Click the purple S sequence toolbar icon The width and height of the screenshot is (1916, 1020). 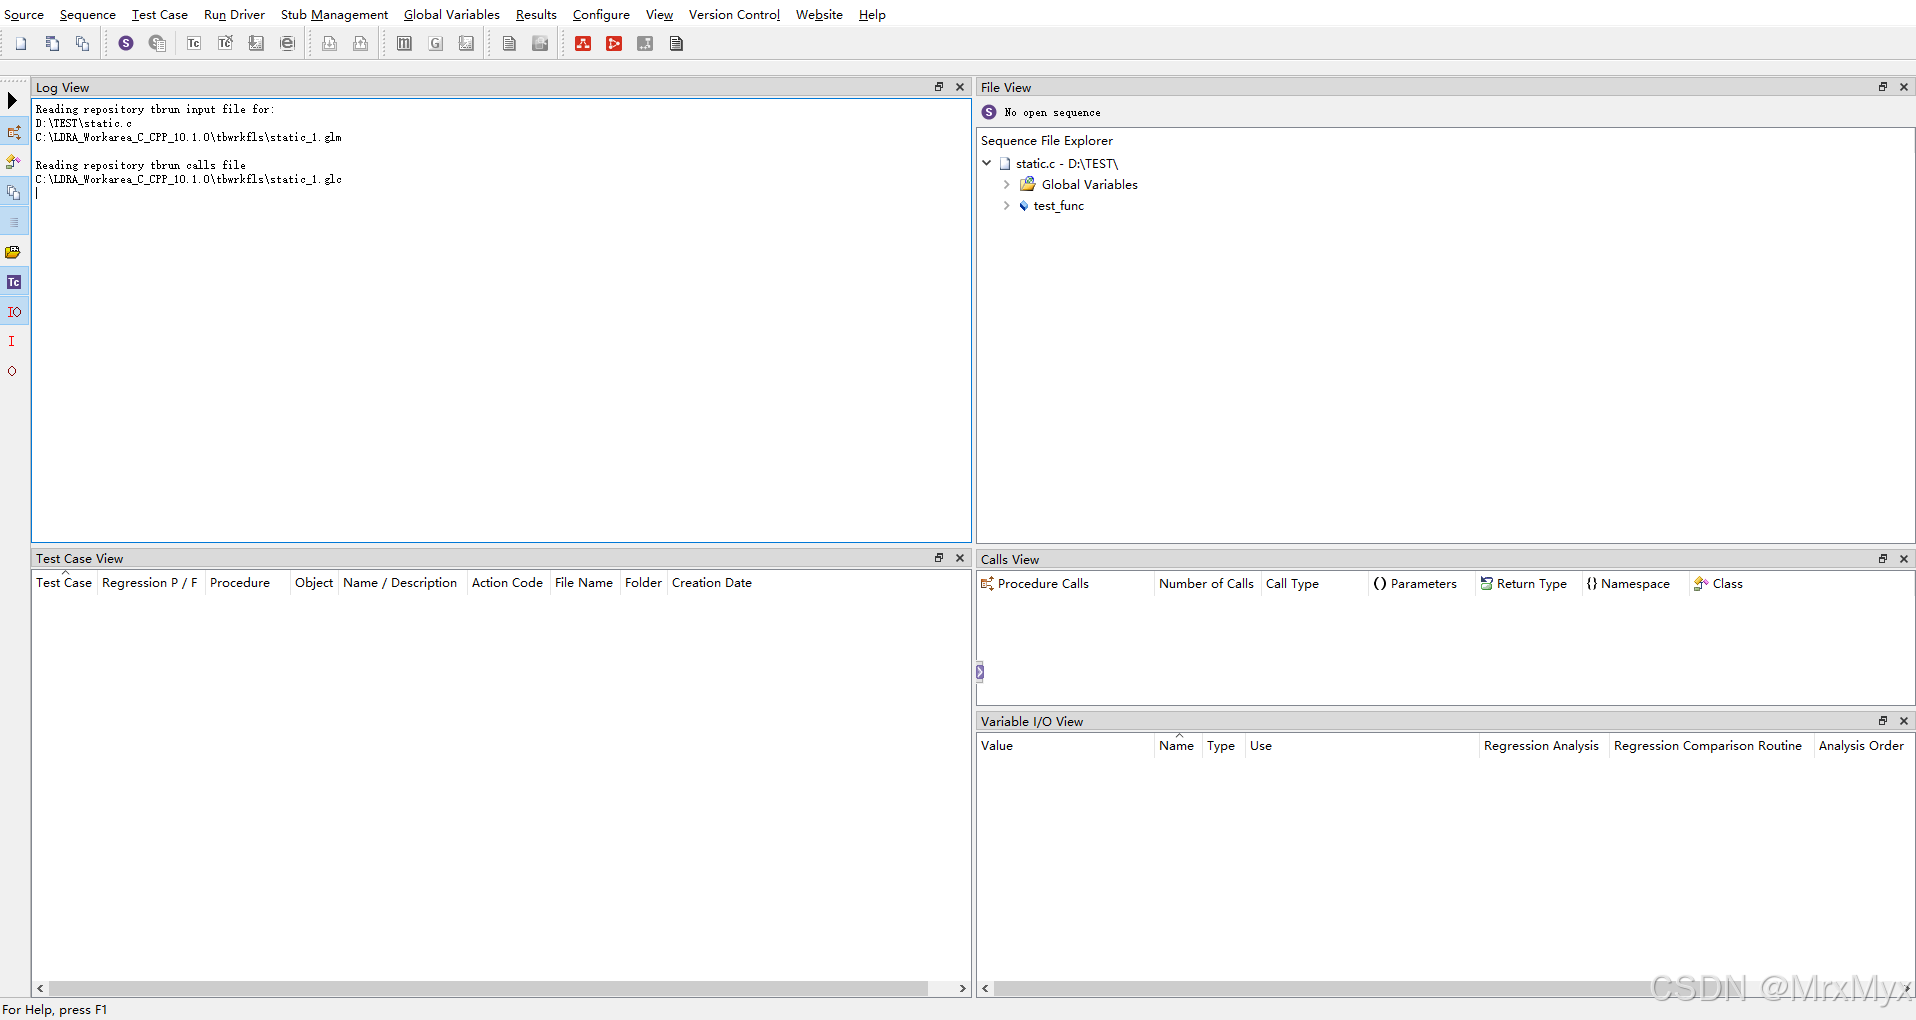[x=126, y=43]
